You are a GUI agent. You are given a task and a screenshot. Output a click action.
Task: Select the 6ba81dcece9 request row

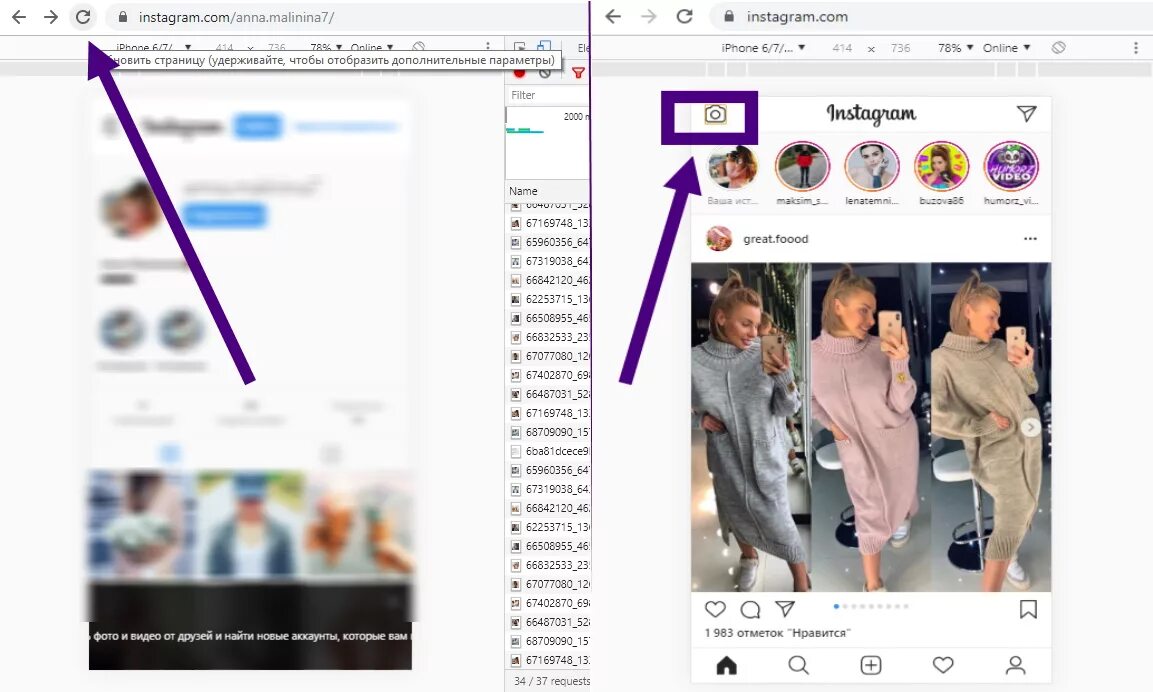click(x=549, y=451)
